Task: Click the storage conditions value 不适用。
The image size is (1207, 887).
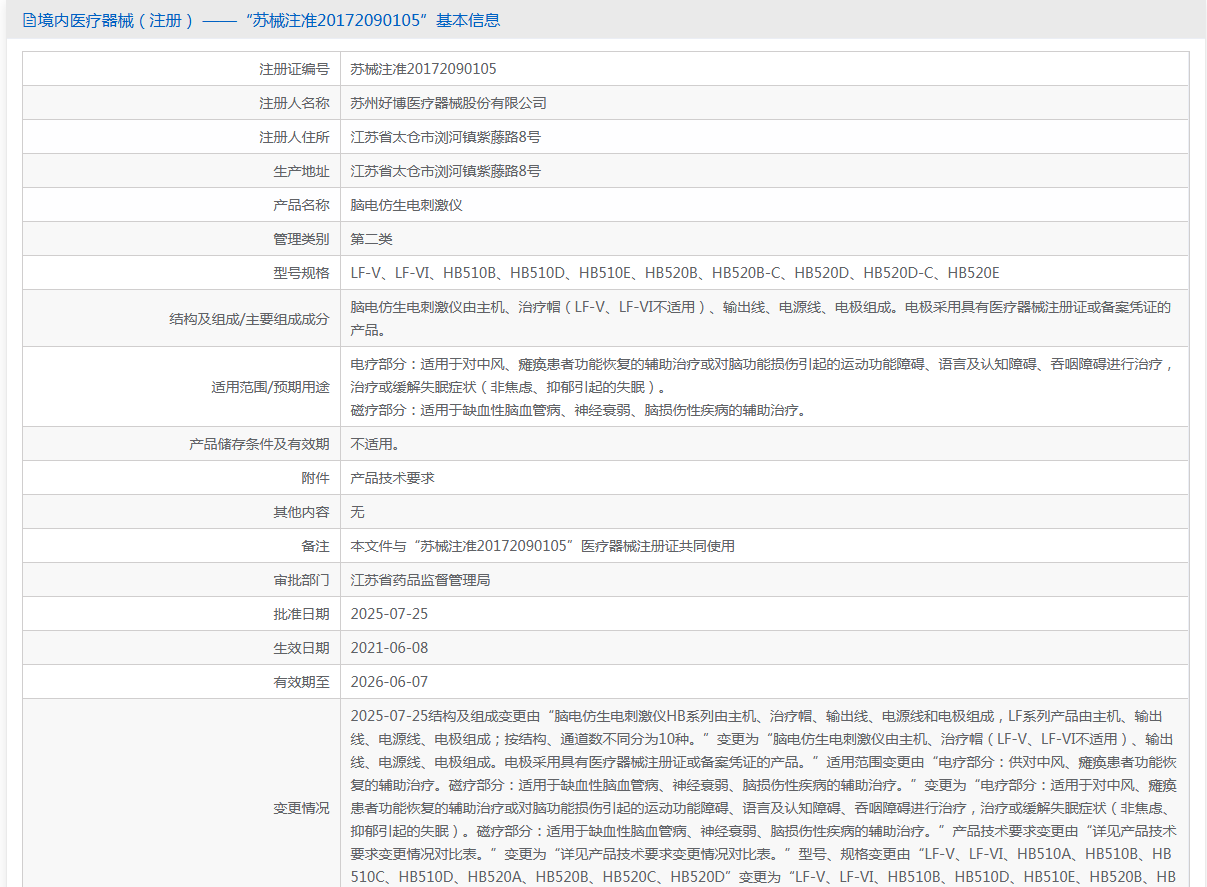Action: click(x=375, y=444)
